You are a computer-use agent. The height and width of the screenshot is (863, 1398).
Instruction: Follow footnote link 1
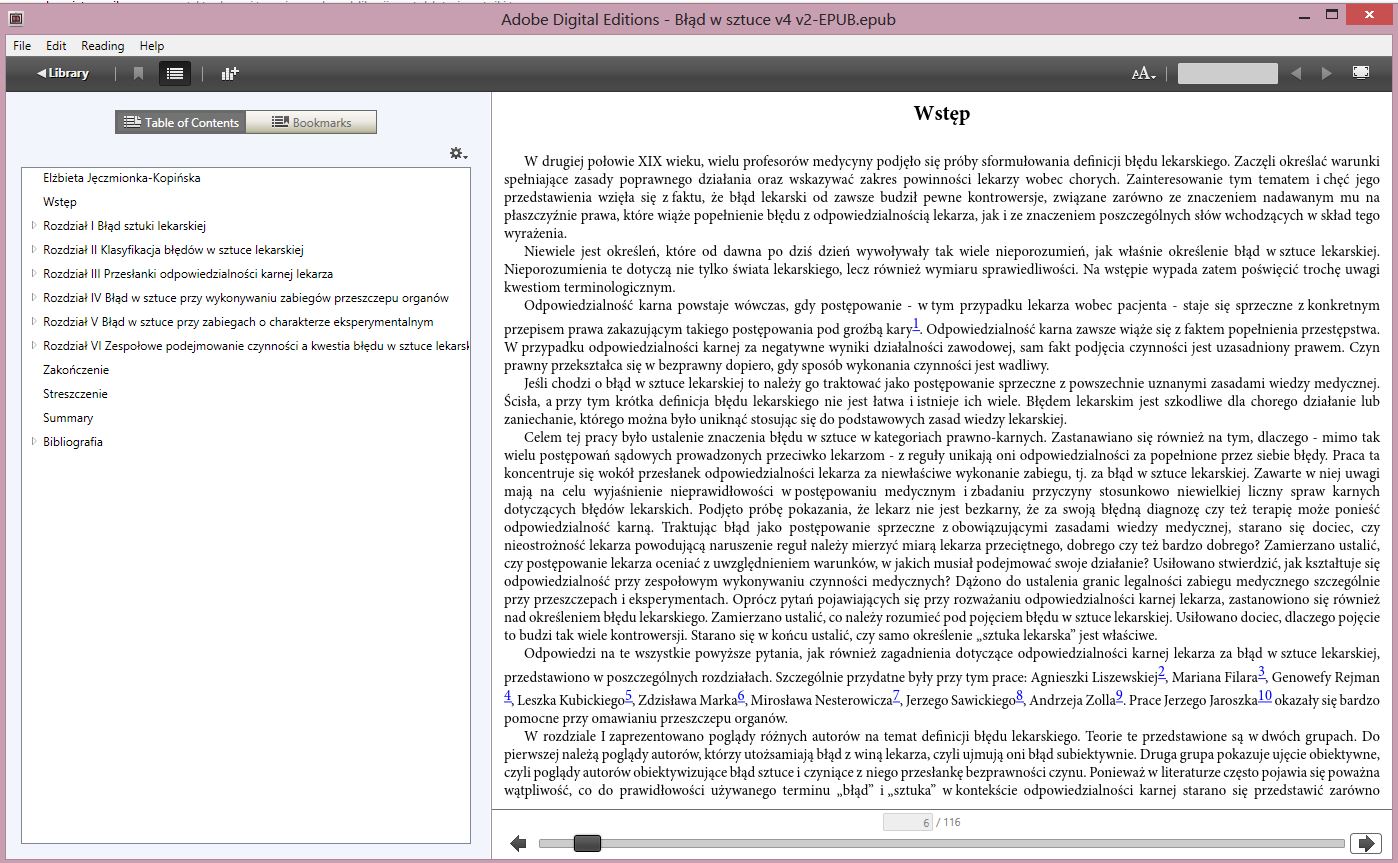coord(916,324)
